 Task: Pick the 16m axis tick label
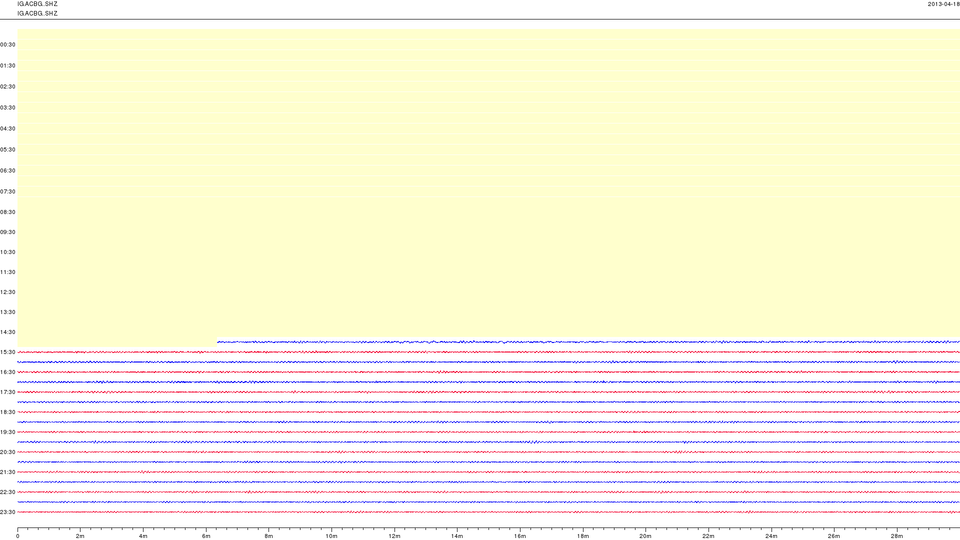click(x=520, y=536)
